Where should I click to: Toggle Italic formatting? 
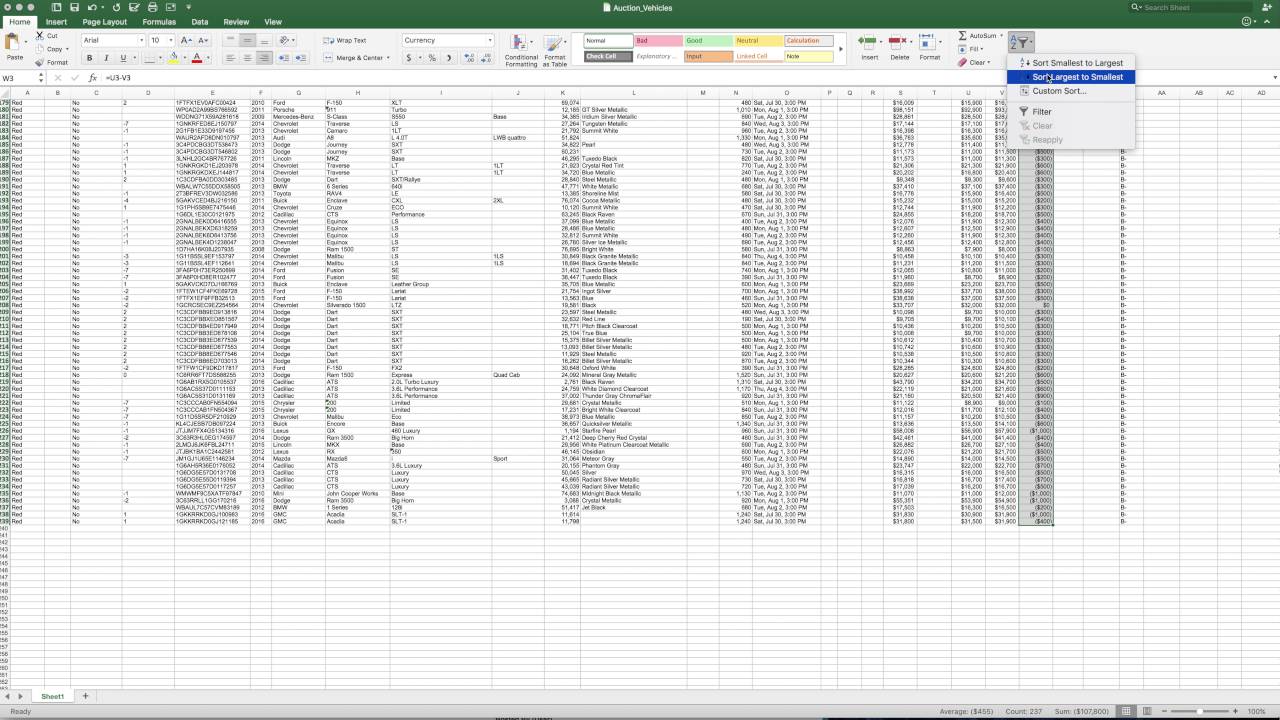[107, 58]
